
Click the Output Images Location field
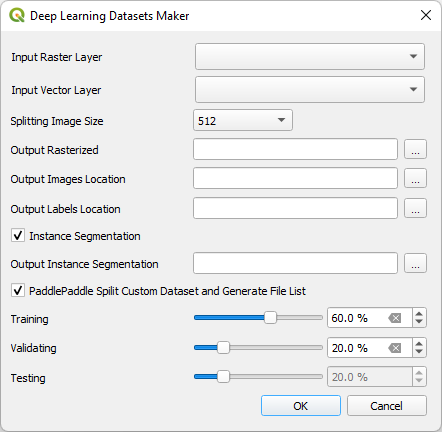tap(295, 178)
